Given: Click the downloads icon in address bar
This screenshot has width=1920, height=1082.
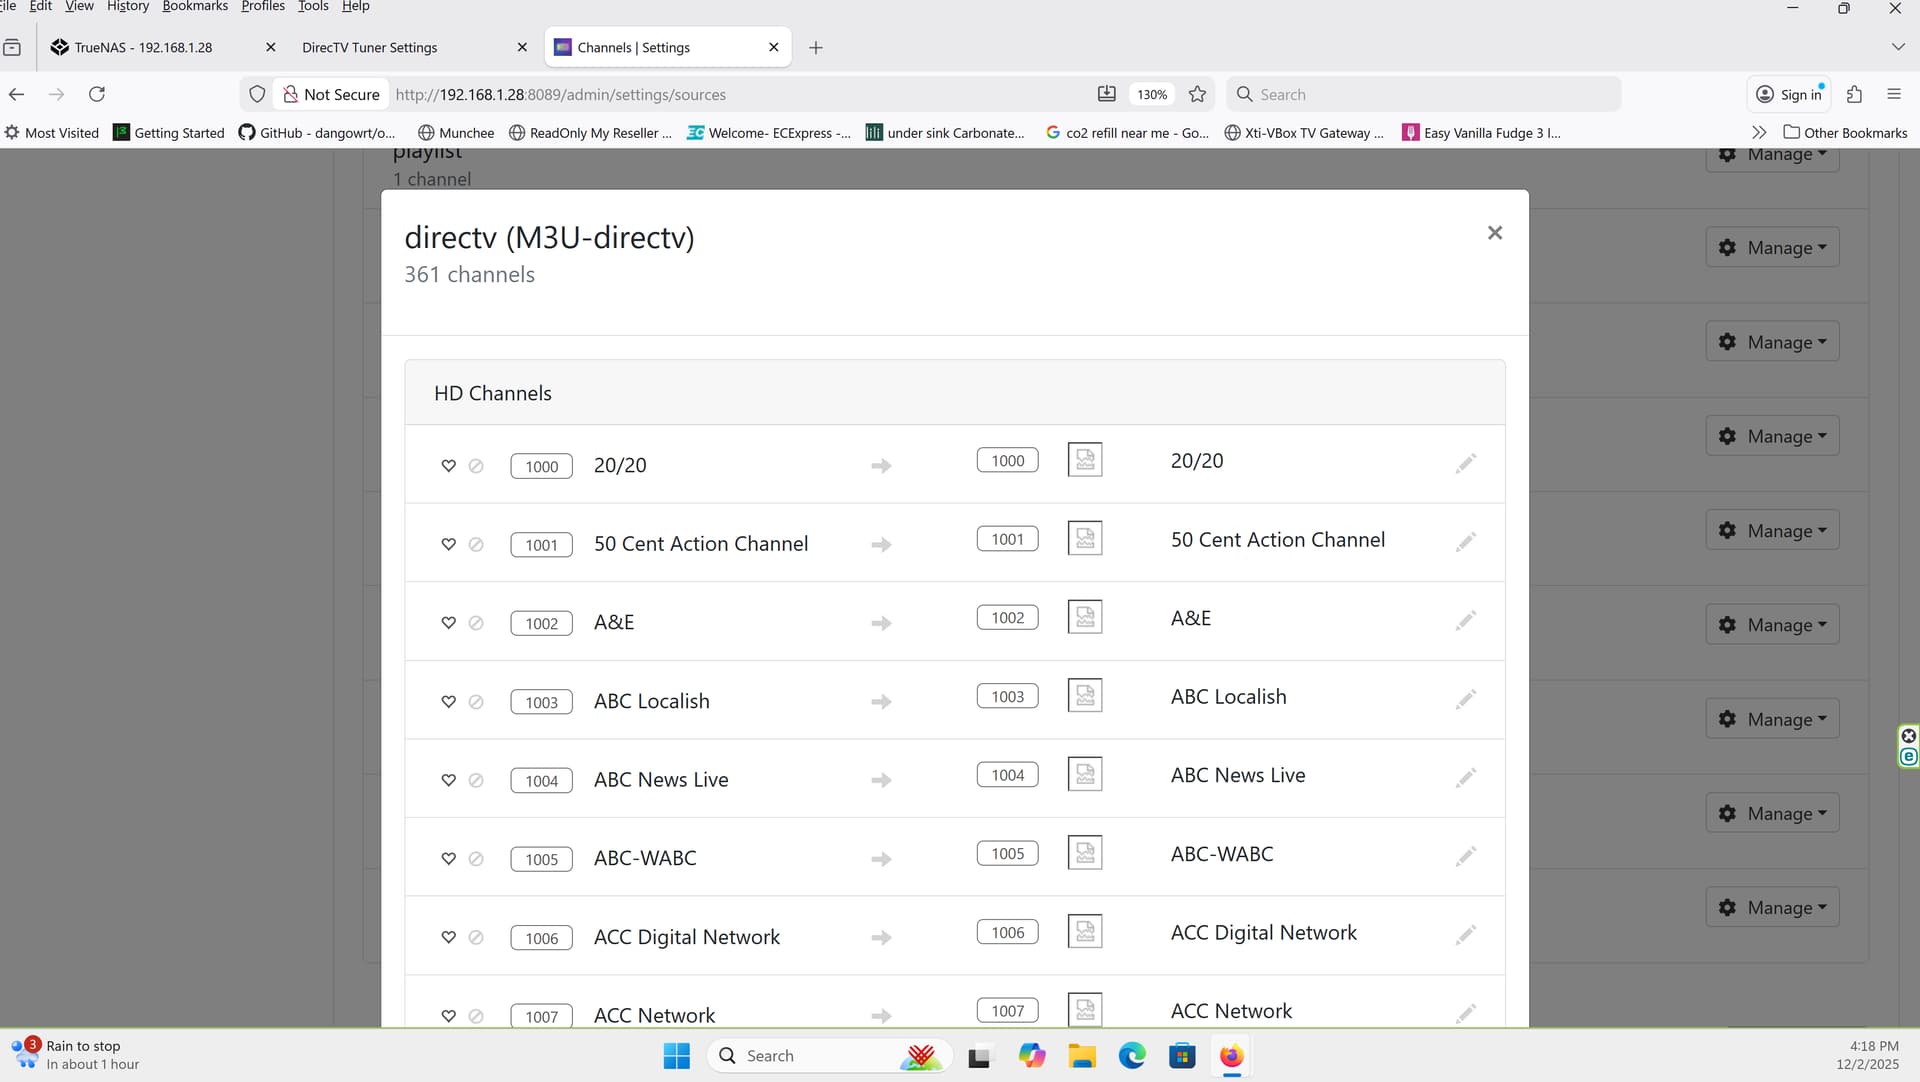Looking at the screenshot, I should (x=1106, y=94).
